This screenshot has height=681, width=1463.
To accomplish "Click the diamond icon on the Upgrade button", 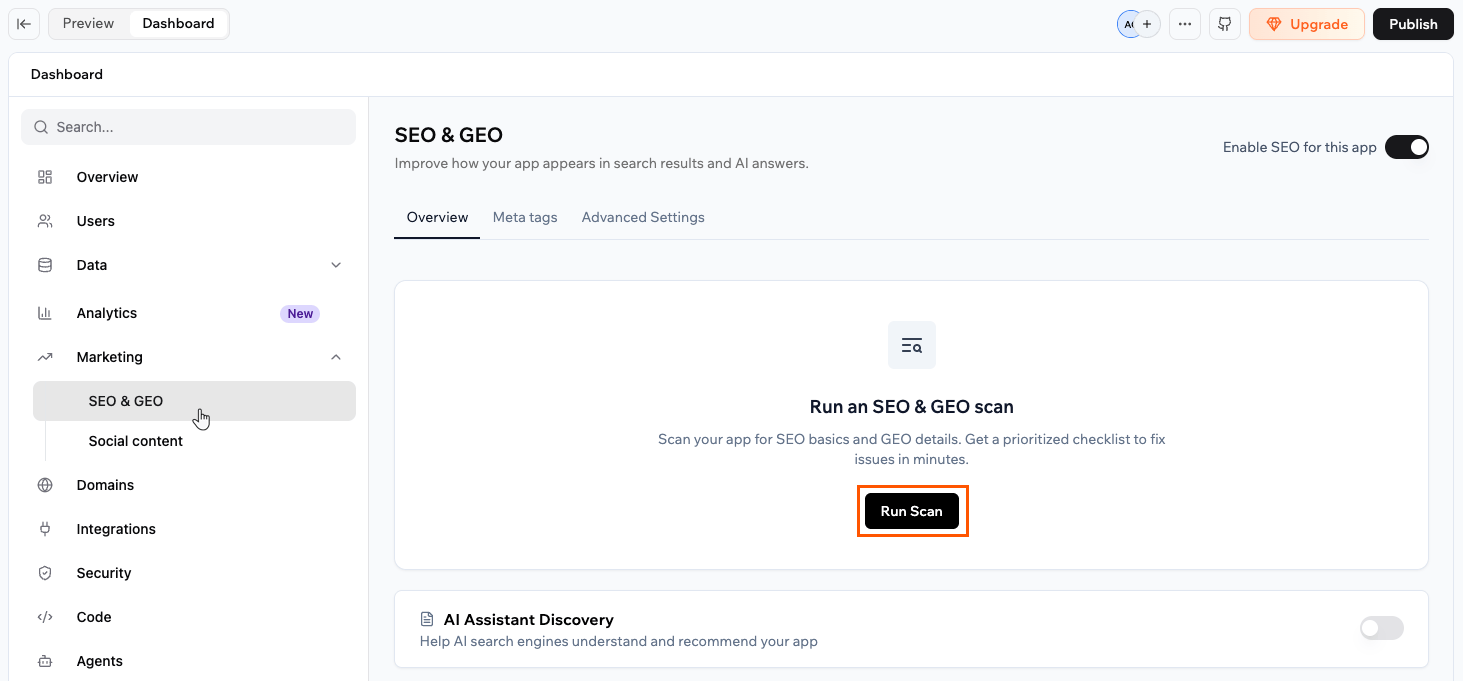I will pyautogui.click(x=1274, y=24).
